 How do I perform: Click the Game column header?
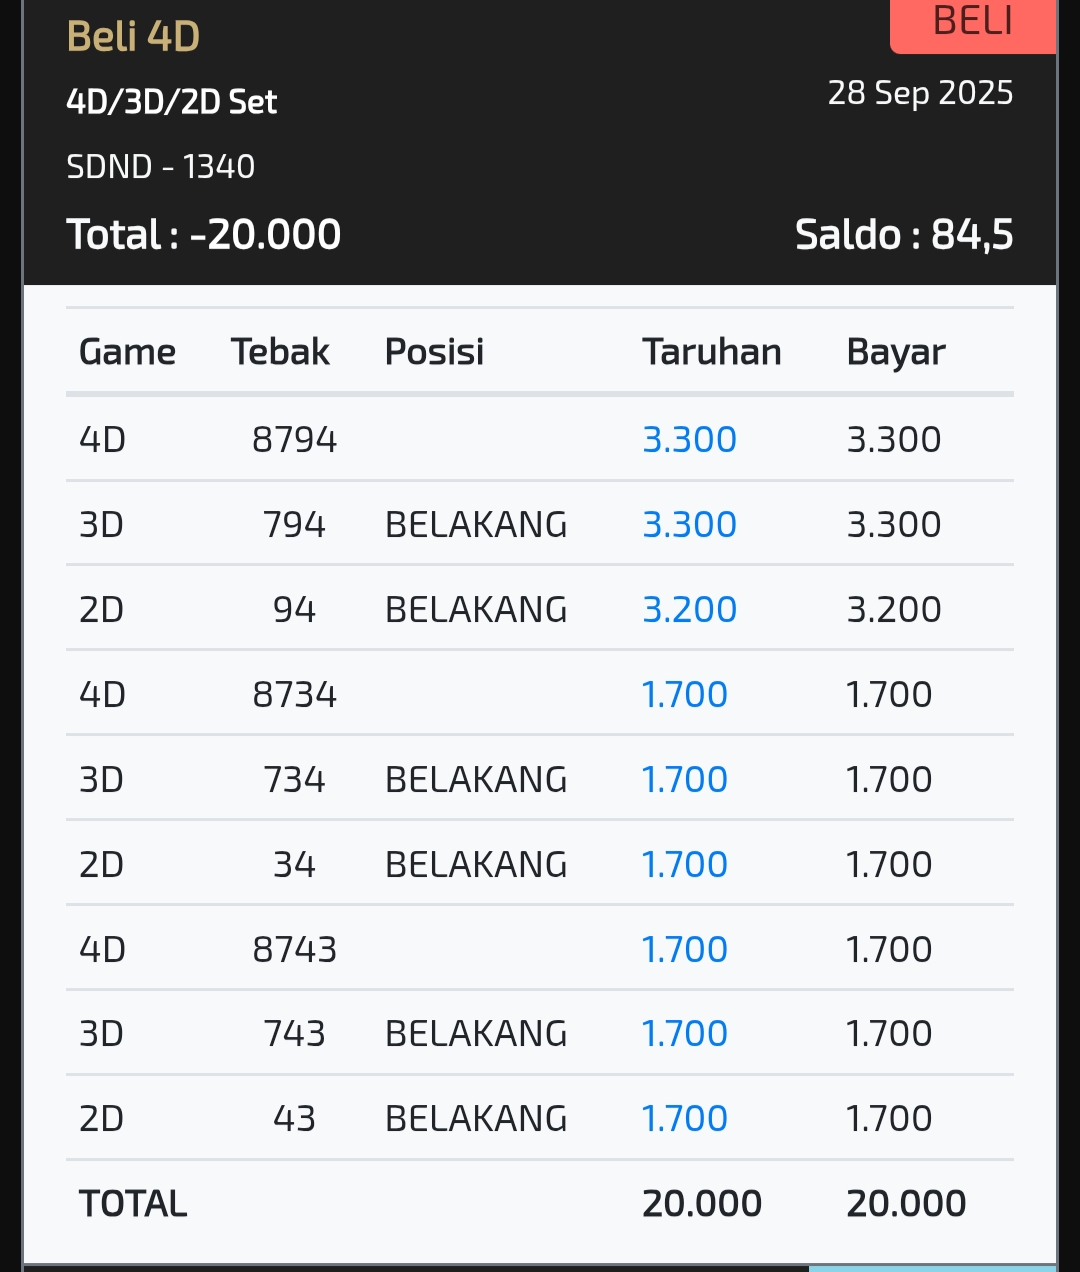coord(127,352)
